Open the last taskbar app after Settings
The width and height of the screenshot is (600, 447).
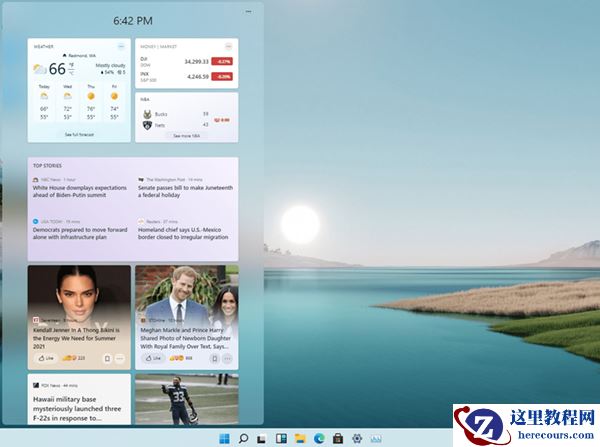376,439
